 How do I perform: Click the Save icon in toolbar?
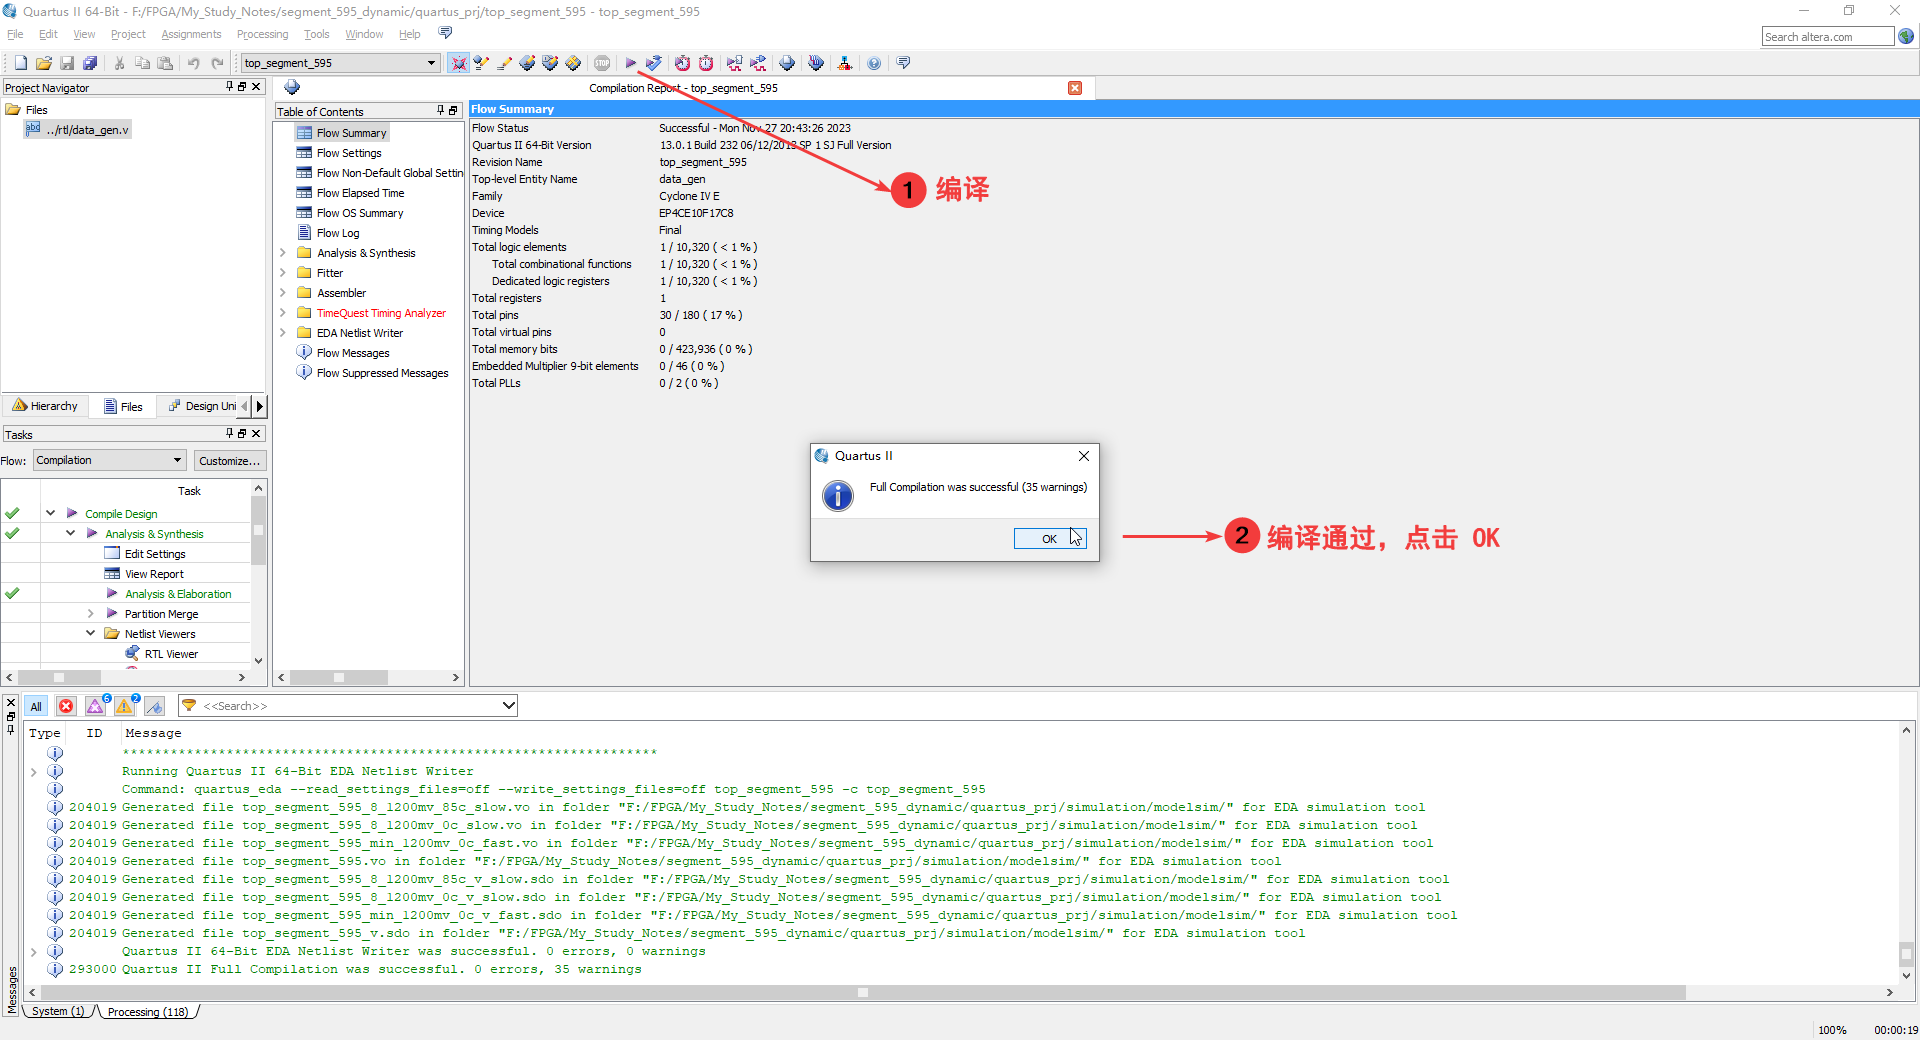[x=67, y=63]
